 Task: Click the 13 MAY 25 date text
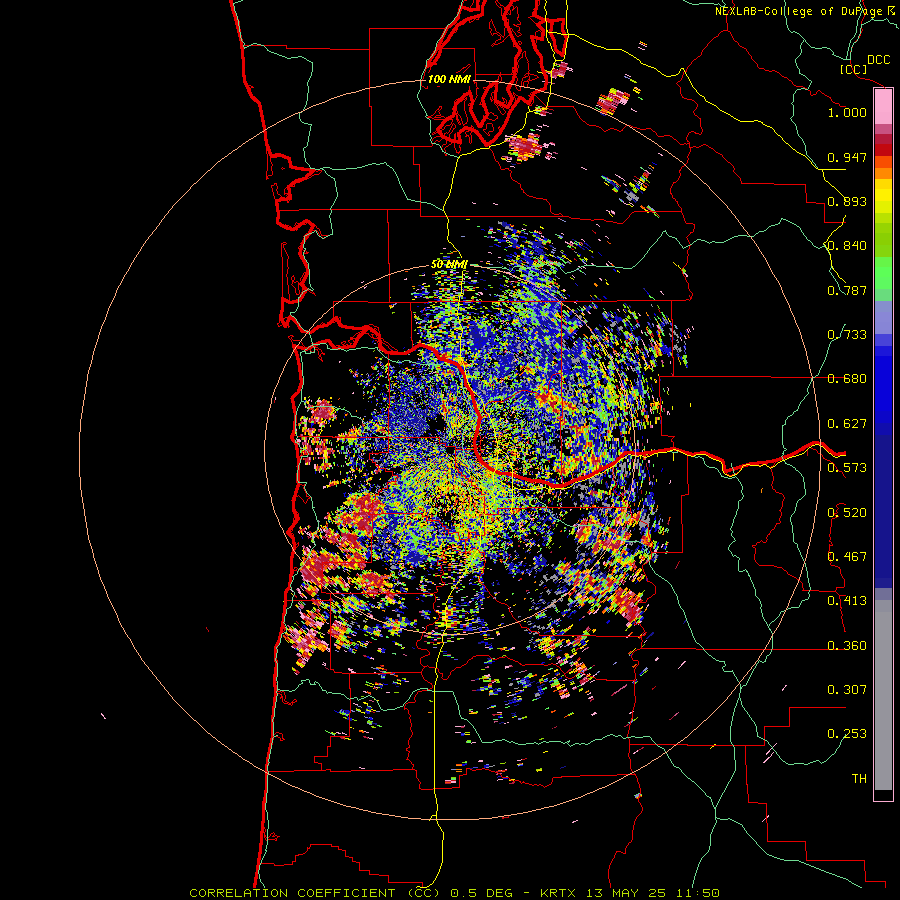pos(626,893)
